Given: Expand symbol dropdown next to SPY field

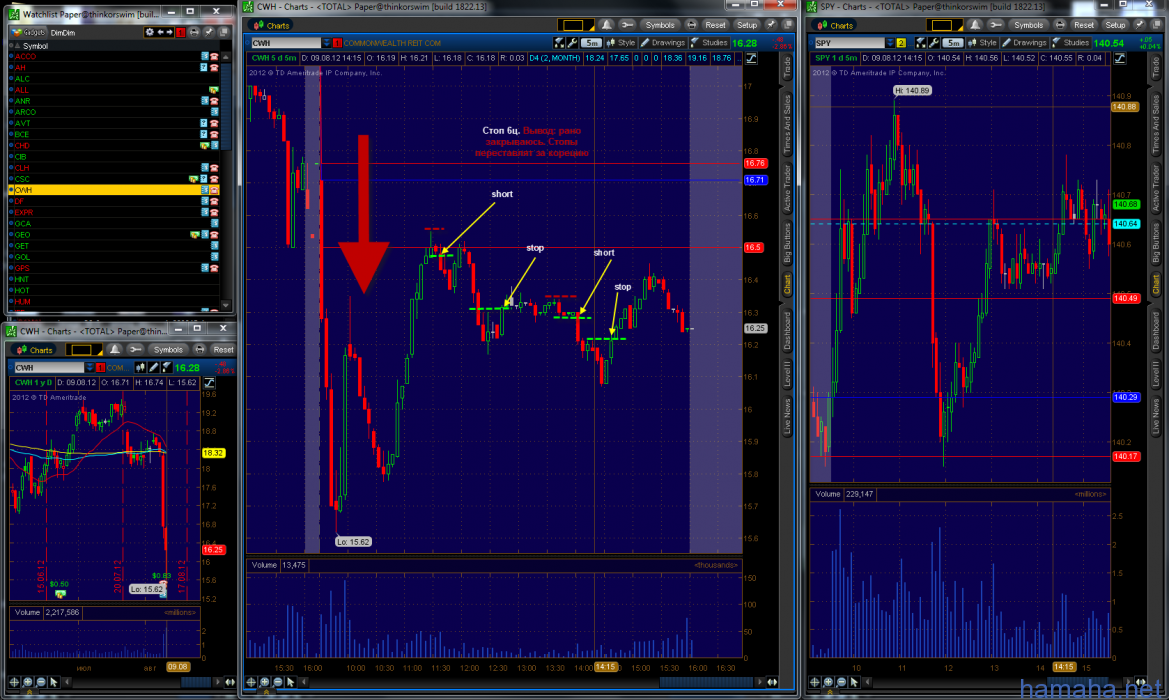Looking at the screenshot, I should pos(889,43).
